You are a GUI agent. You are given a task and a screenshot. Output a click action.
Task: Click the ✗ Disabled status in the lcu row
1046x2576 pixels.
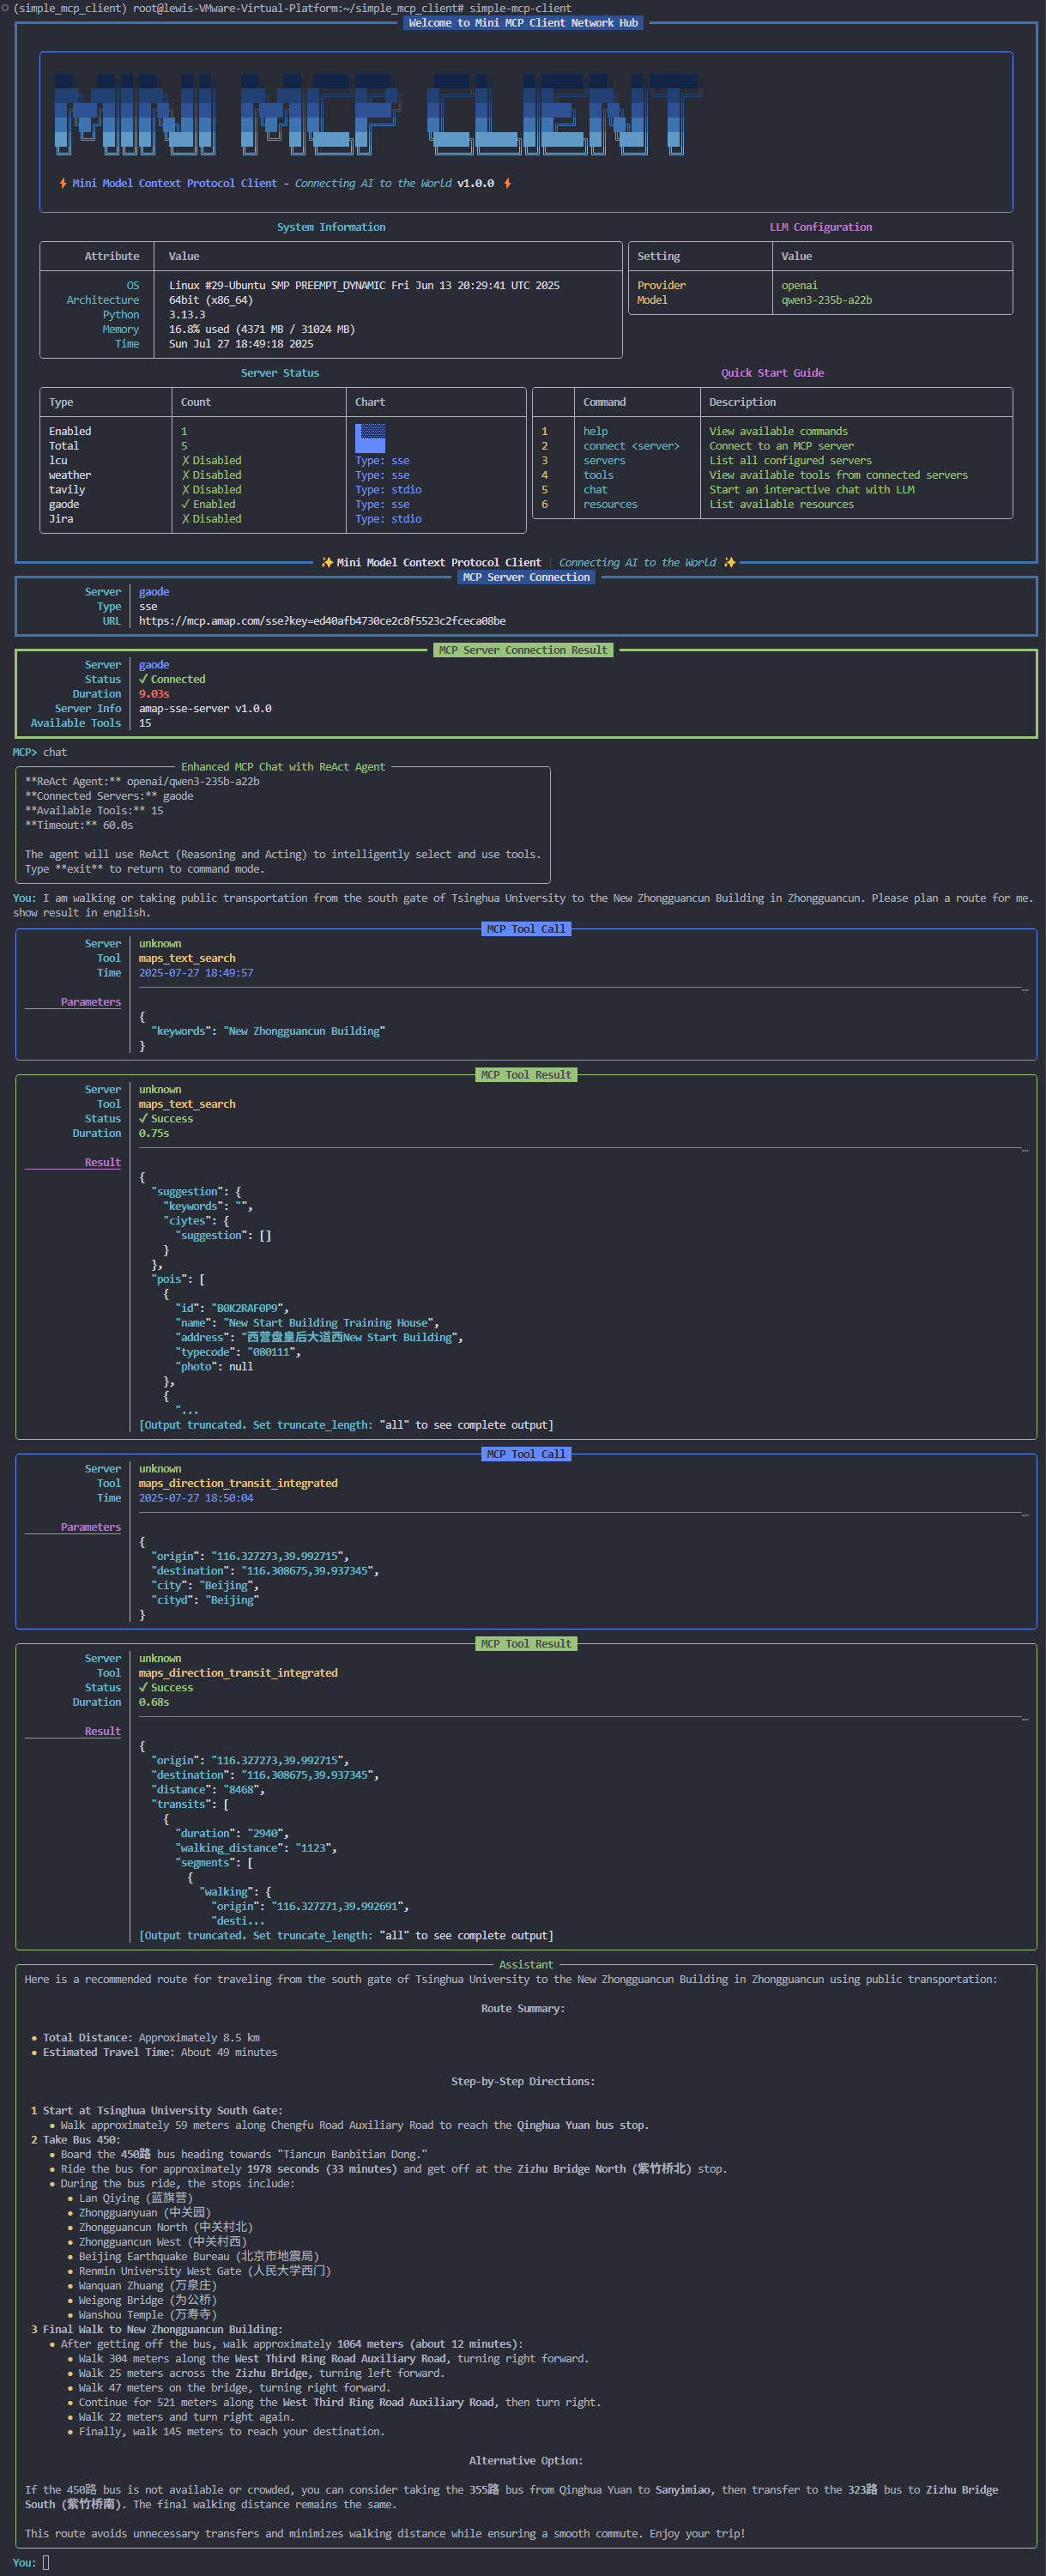pos(211,460)
